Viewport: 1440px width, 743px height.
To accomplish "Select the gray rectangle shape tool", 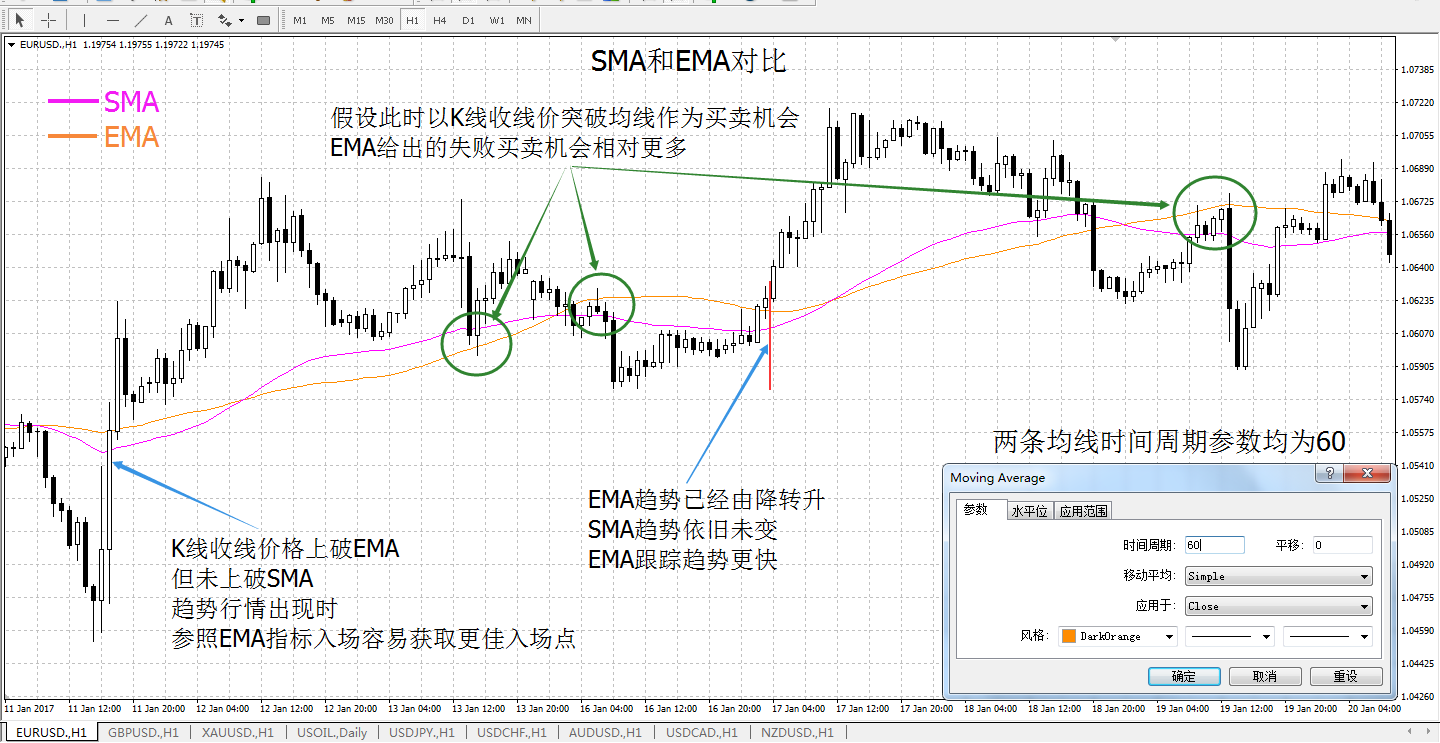I will click(263, 20).
